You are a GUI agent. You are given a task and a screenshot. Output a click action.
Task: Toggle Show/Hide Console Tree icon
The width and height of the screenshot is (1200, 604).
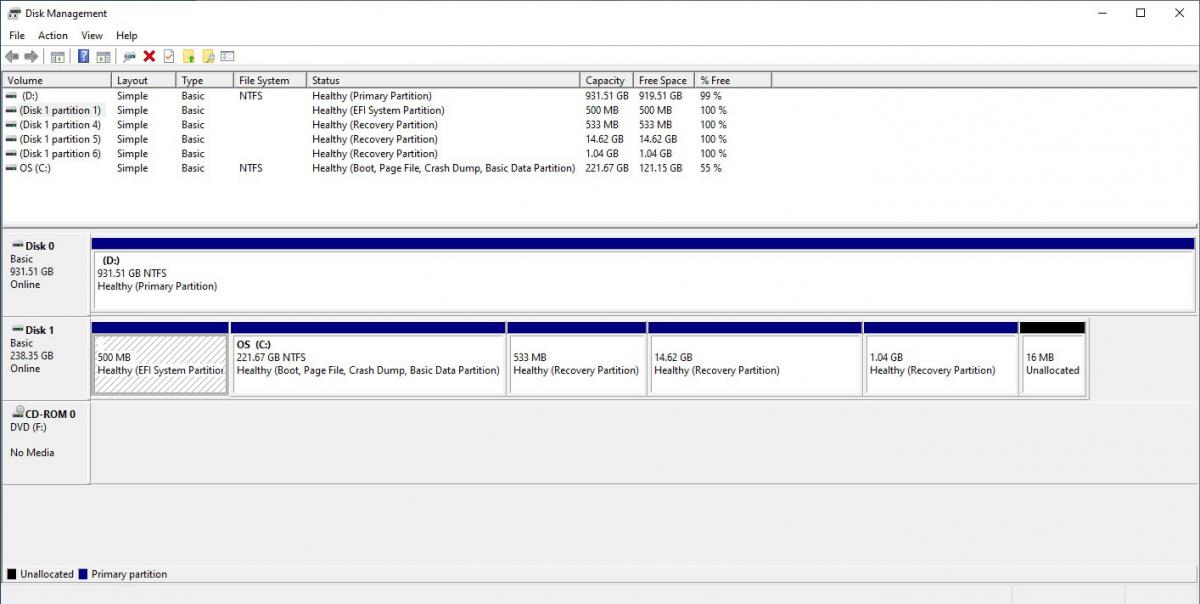coord(58,57)
